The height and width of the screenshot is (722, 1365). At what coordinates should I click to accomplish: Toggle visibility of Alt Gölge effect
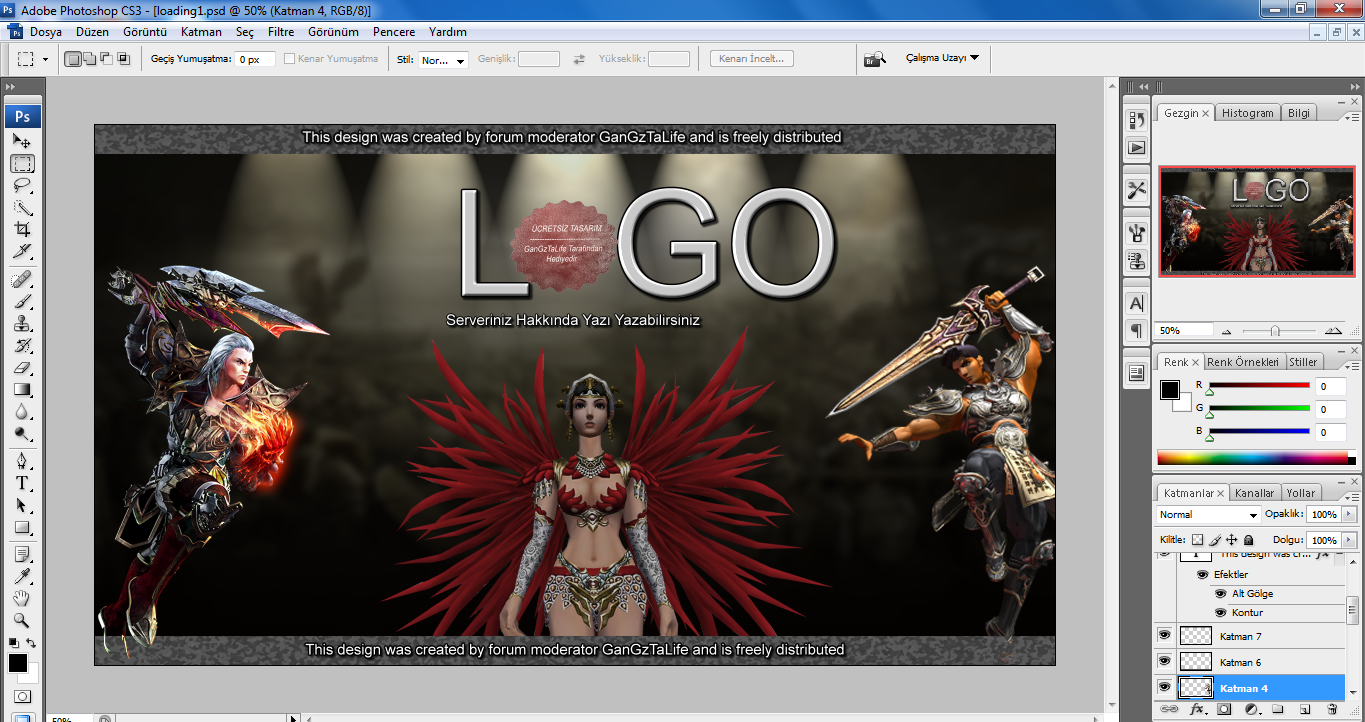click(x=1221, y=593)
